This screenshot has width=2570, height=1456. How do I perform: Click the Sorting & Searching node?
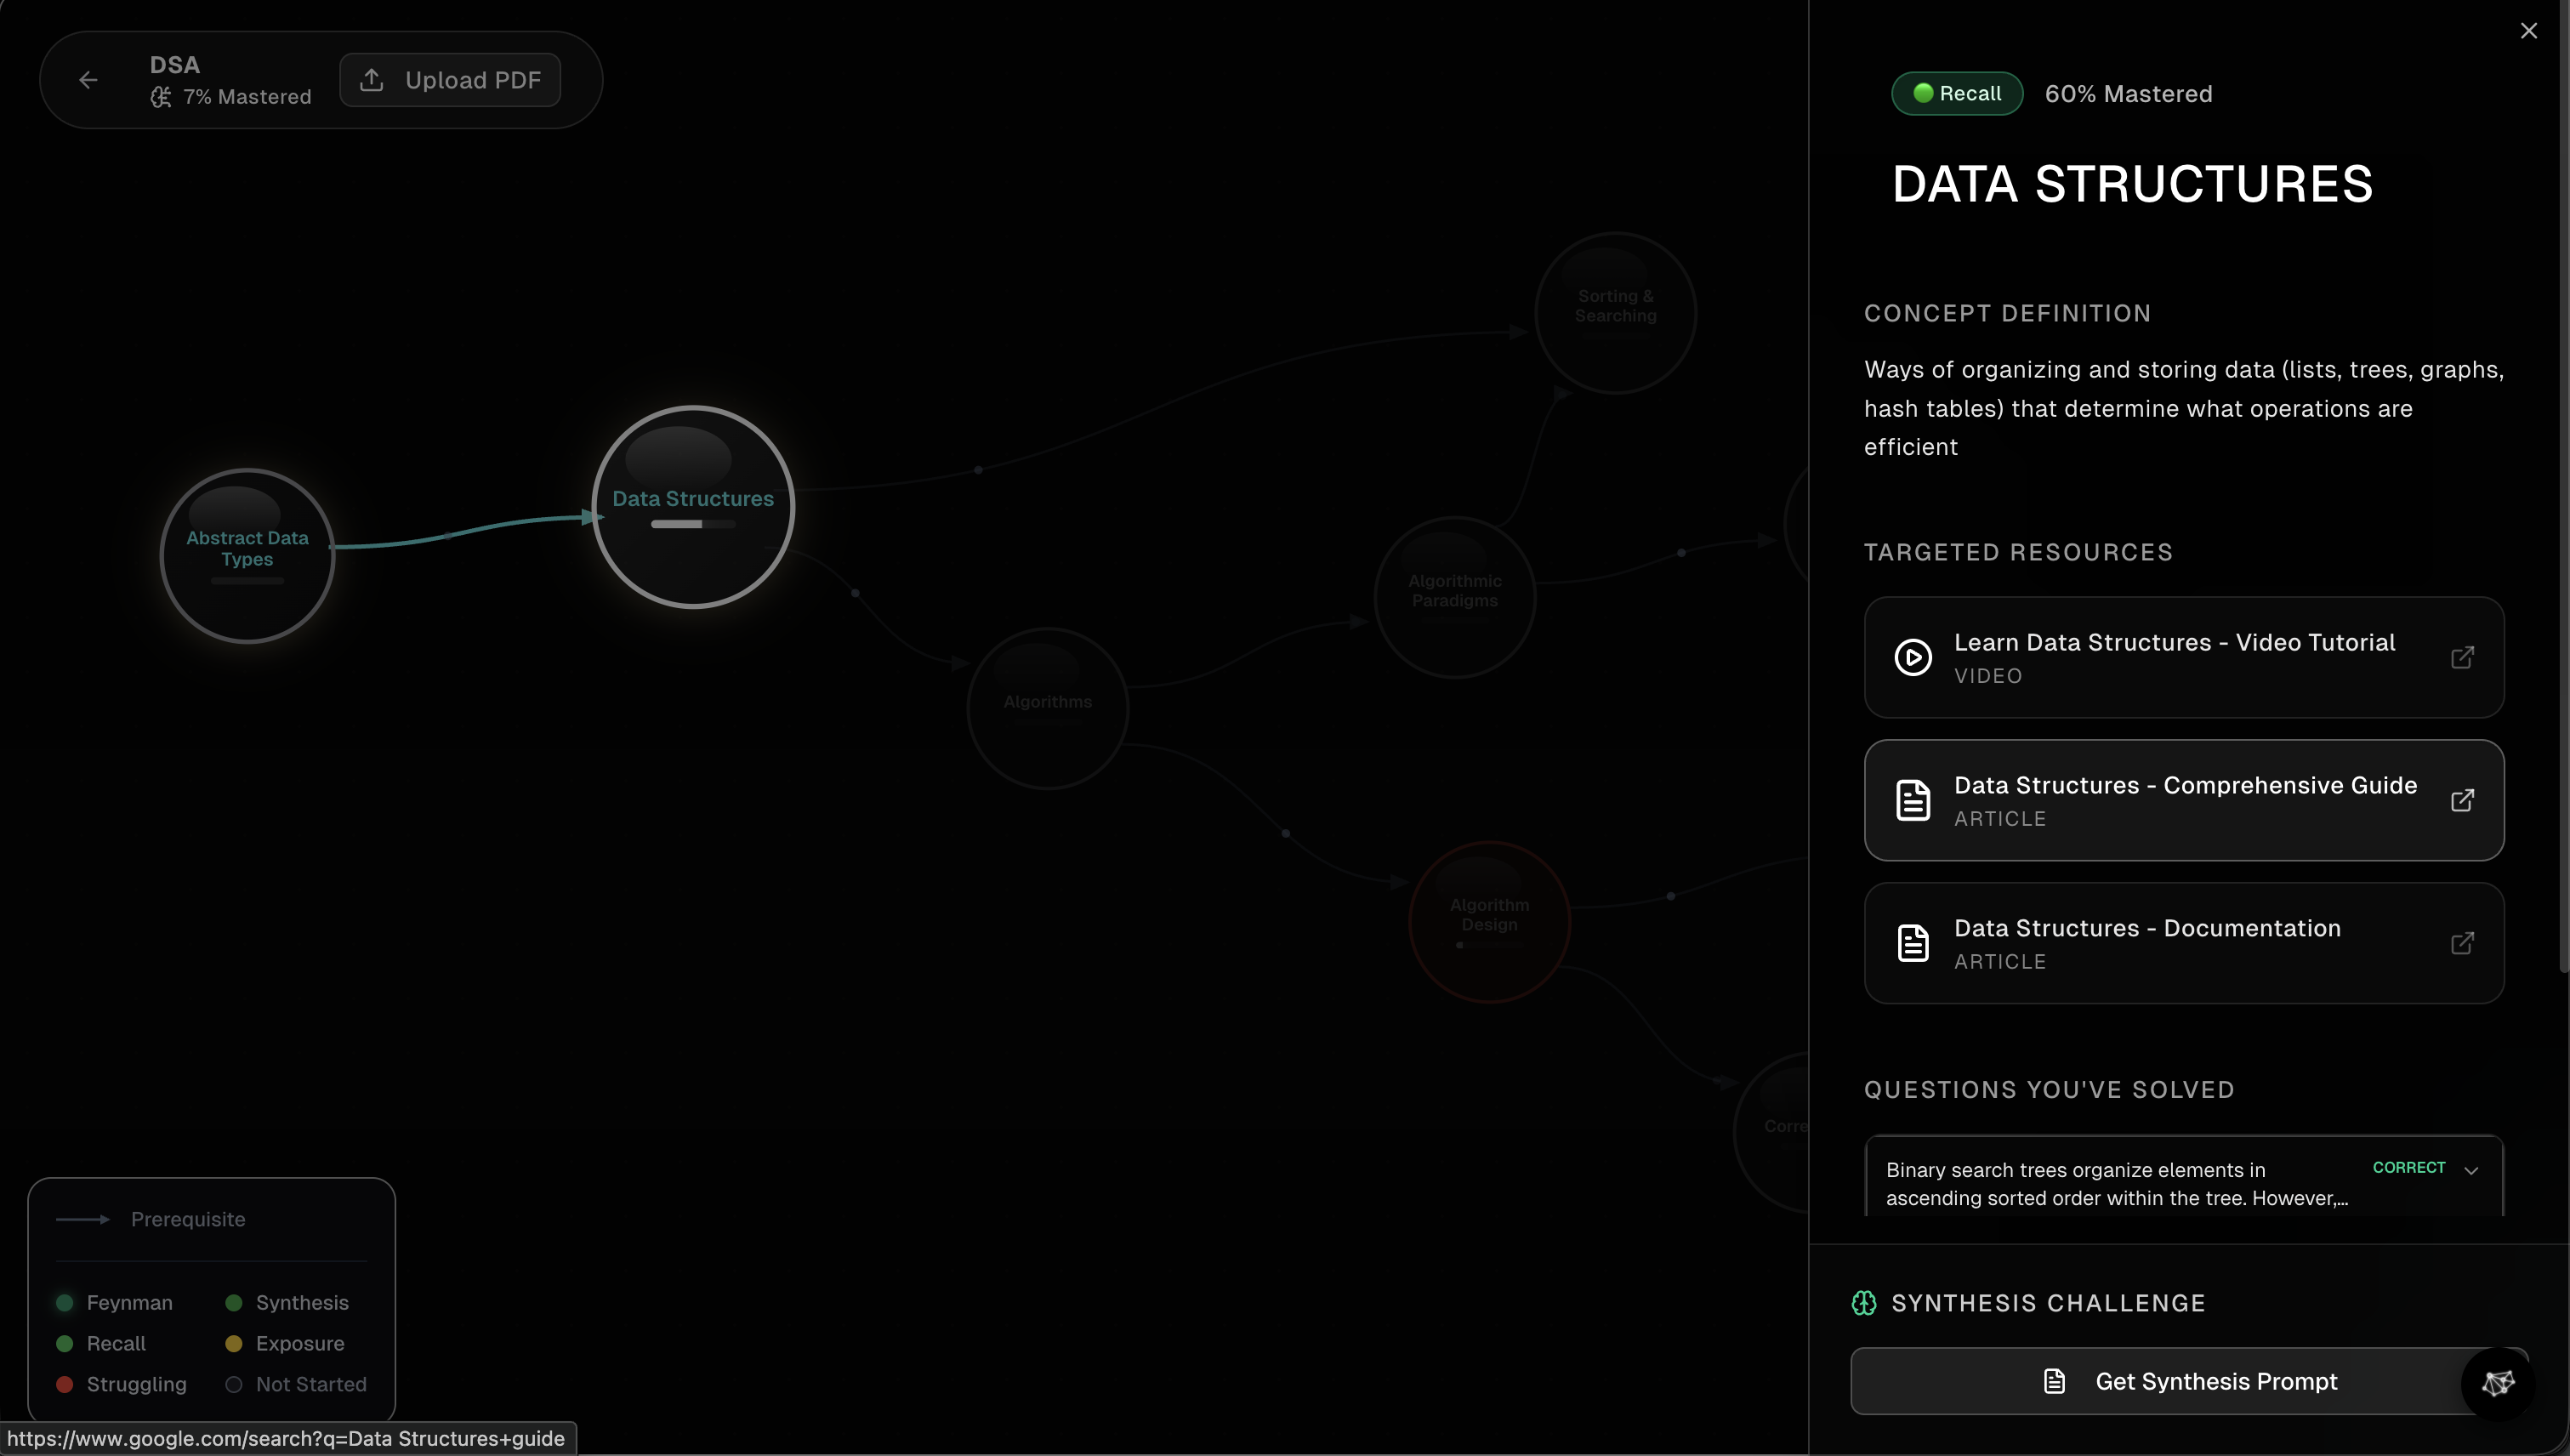coord(1615,312)
